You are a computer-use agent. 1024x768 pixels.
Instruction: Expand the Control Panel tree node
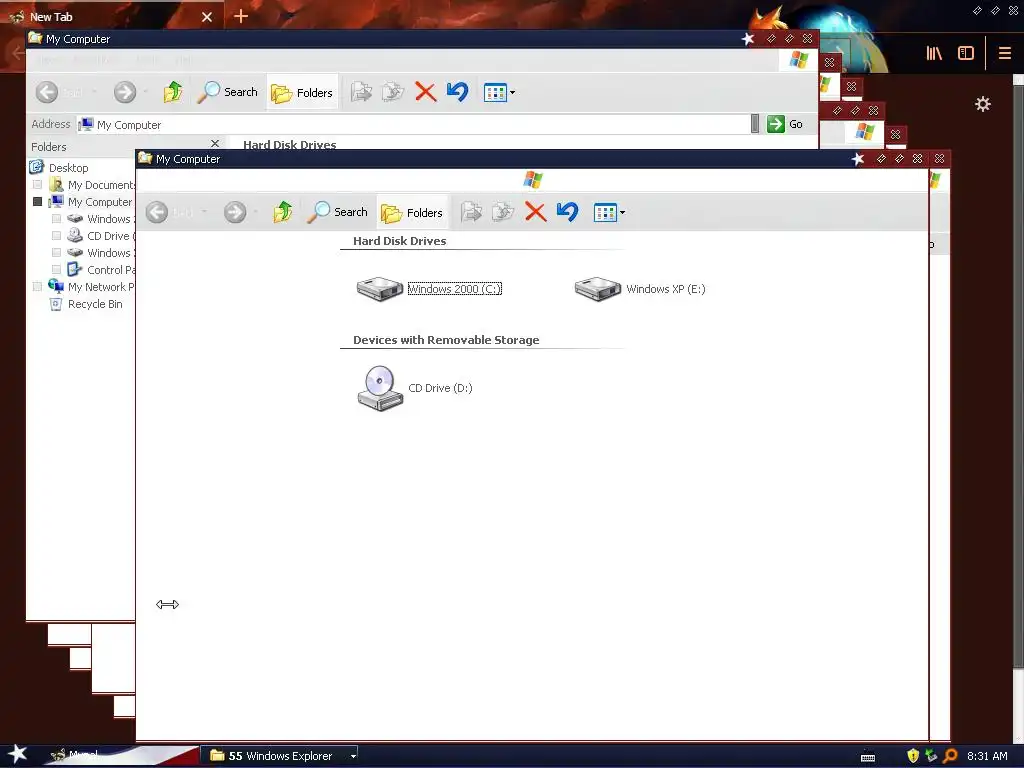click(x=56, y=270)
